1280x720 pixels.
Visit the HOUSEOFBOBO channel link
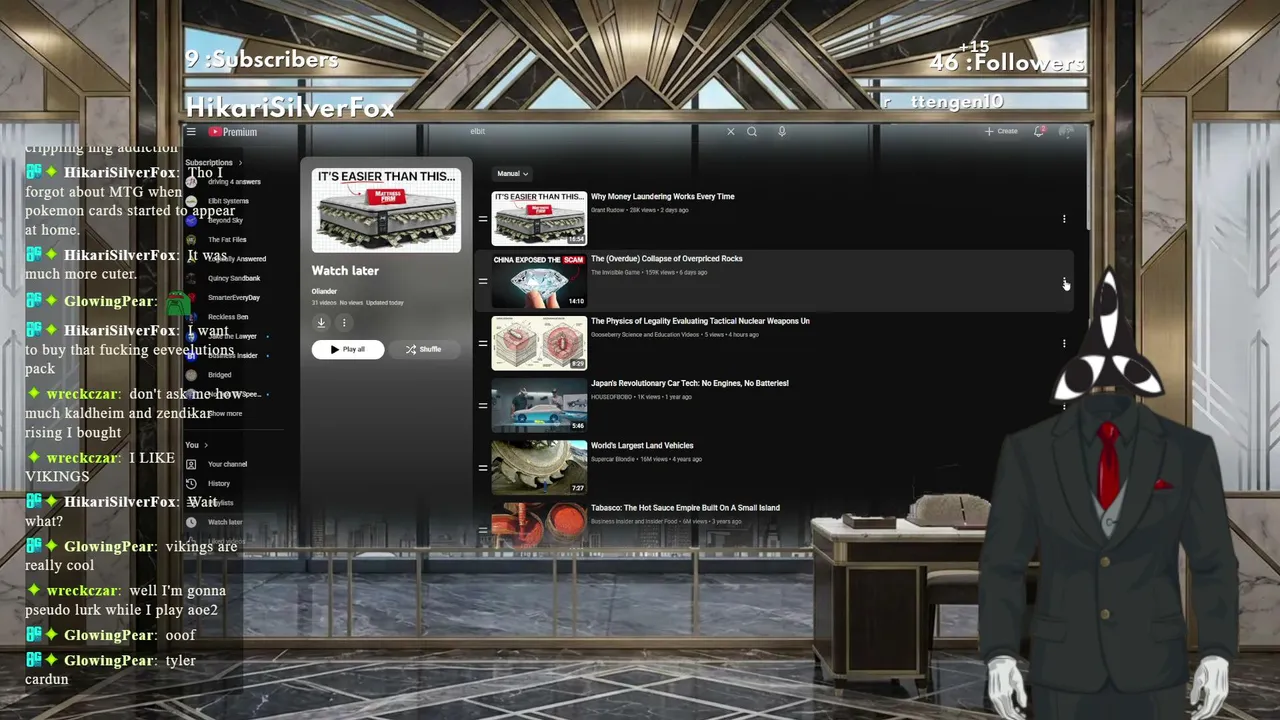pos(613,397)
